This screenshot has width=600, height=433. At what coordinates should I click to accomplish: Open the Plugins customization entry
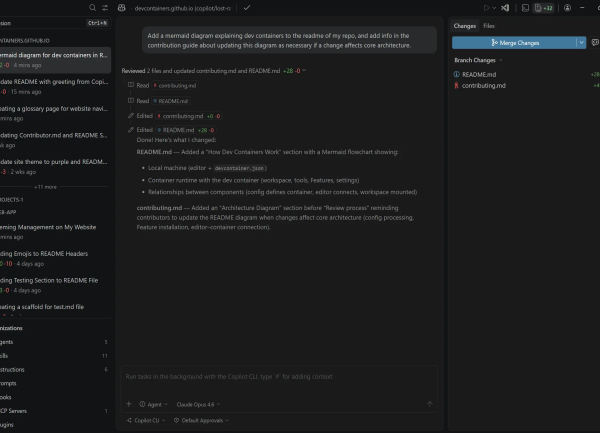[x=55, y=425]
